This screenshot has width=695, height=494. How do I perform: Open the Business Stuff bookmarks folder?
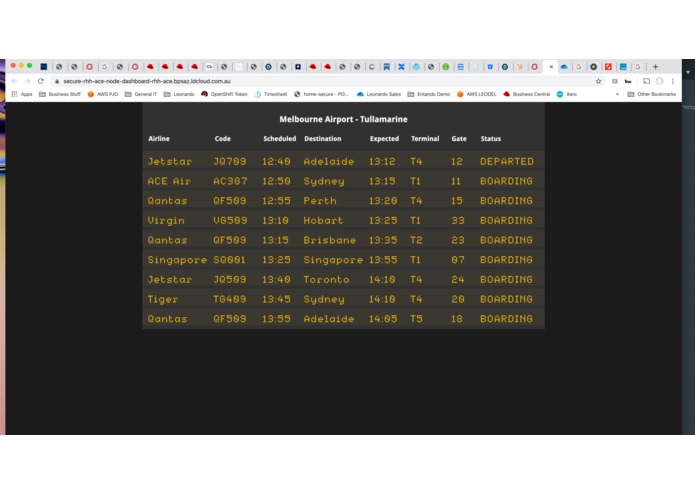(60, 94)
